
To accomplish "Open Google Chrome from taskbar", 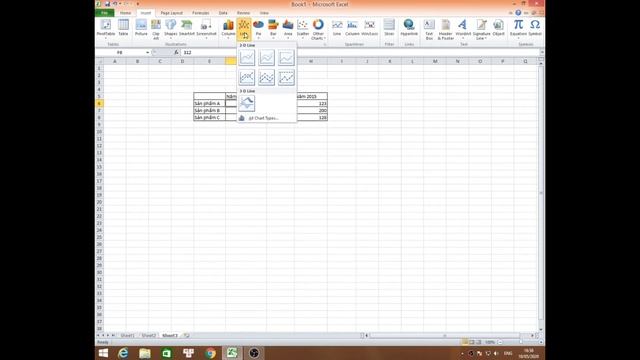I will point(210,353).
